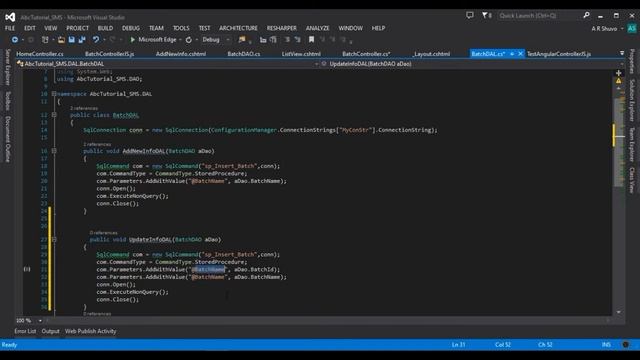Switch to the HomeController.cs tab
This screenshot has height=360, width=640.
pos(40,54)
